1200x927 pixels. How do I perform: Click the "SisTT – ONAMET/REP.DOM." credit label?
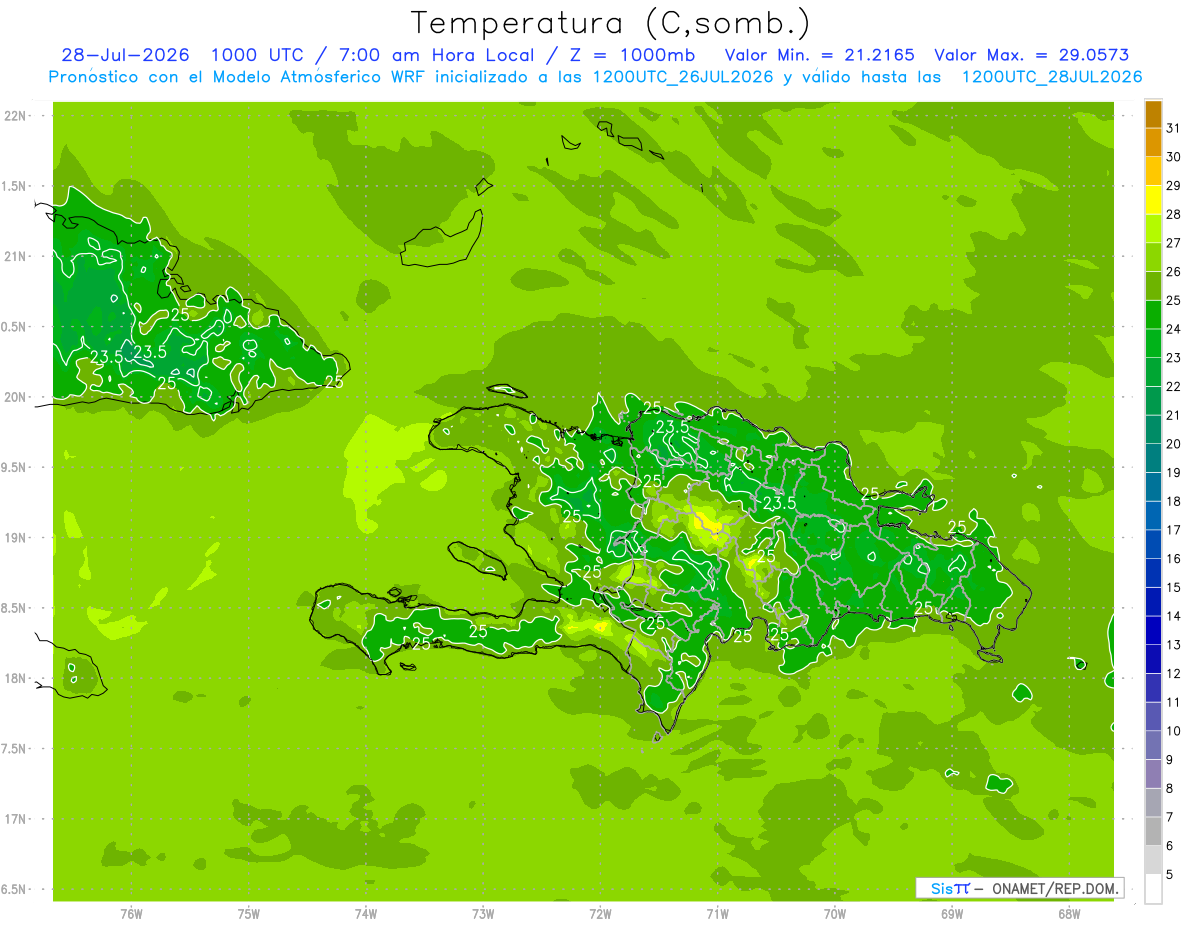pyautogui.click(x=1019, y=888)
